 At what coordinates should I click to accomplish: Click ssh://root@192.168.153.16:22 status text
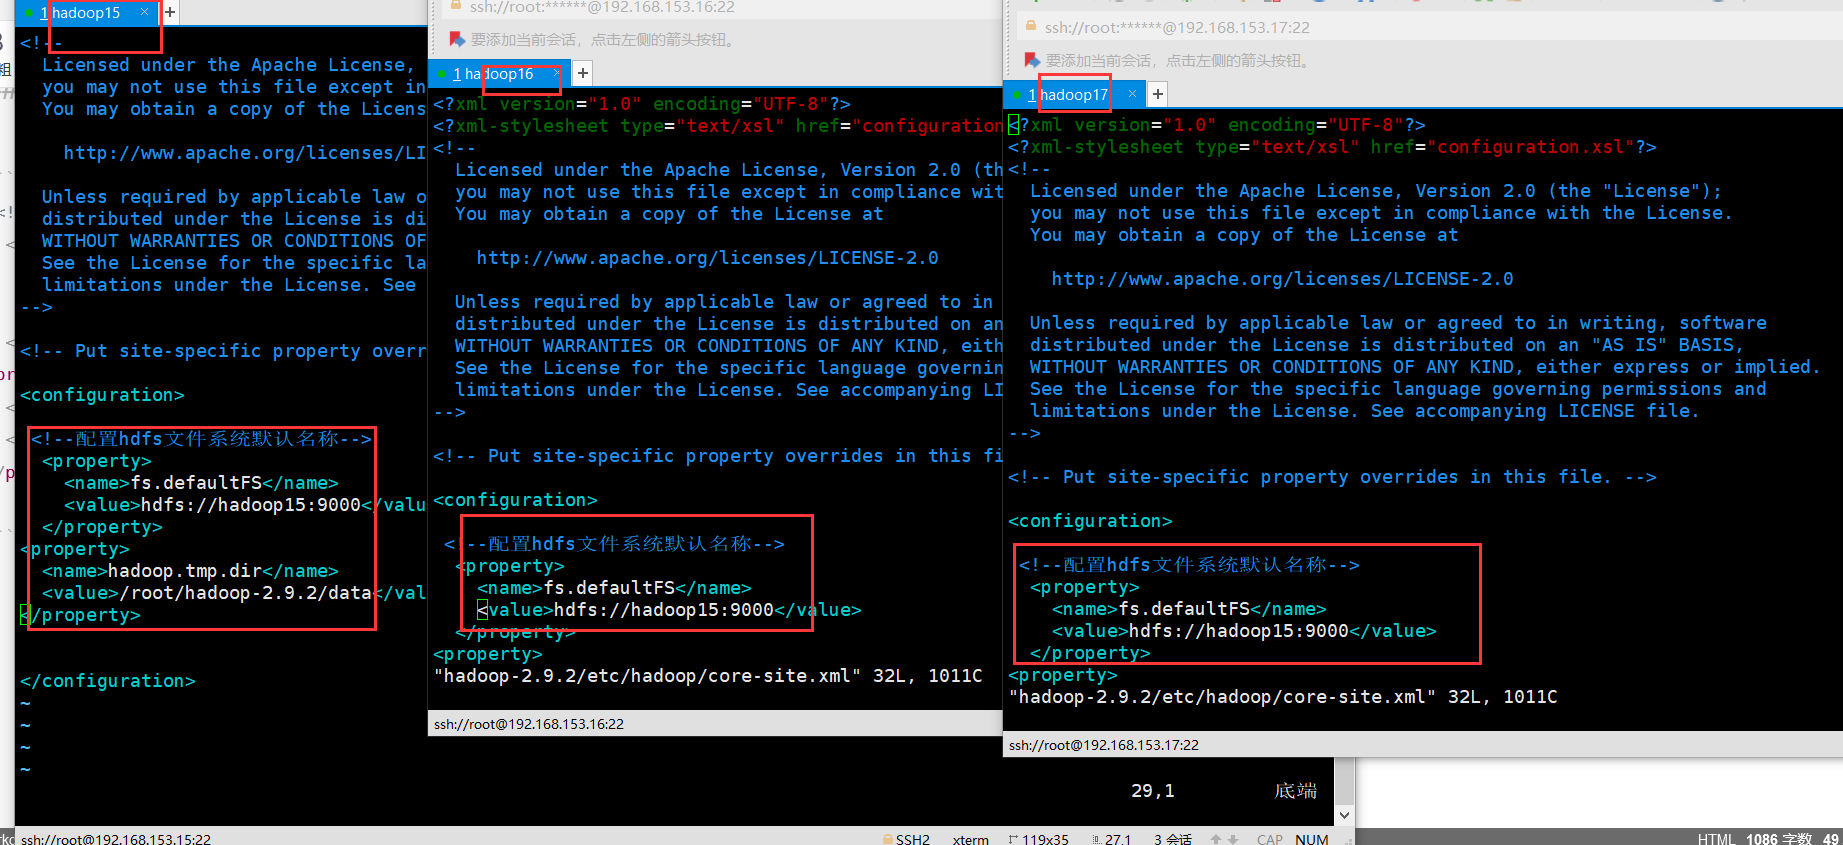(529, 724)
